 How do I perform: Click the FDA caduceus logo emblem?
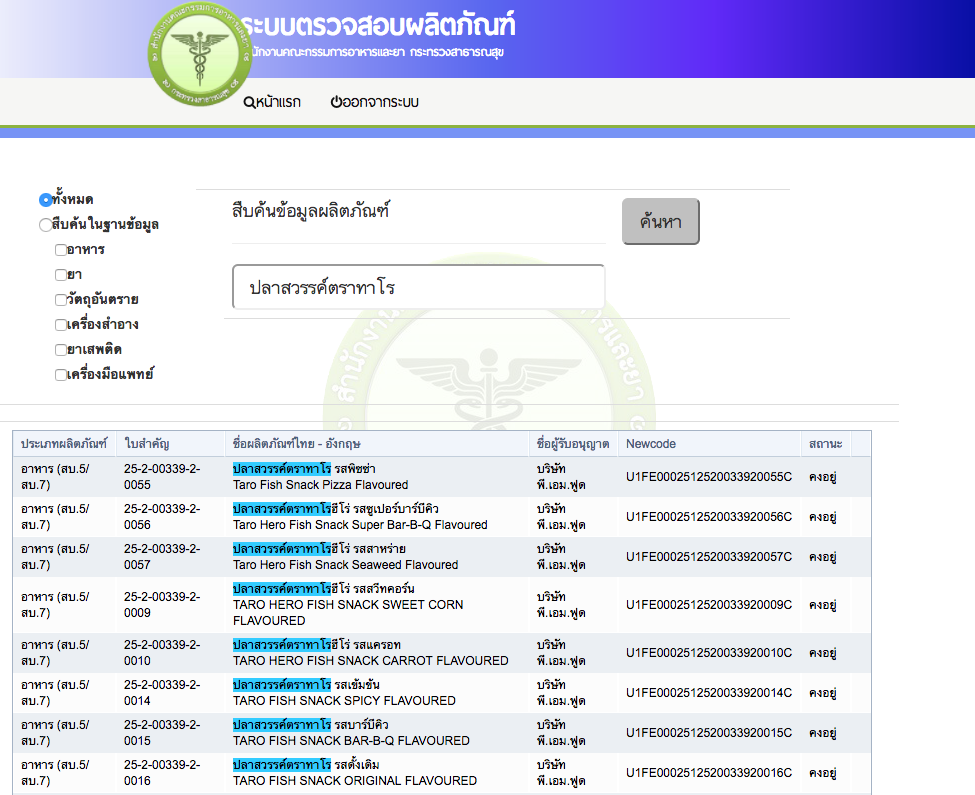tap(200, 53)
